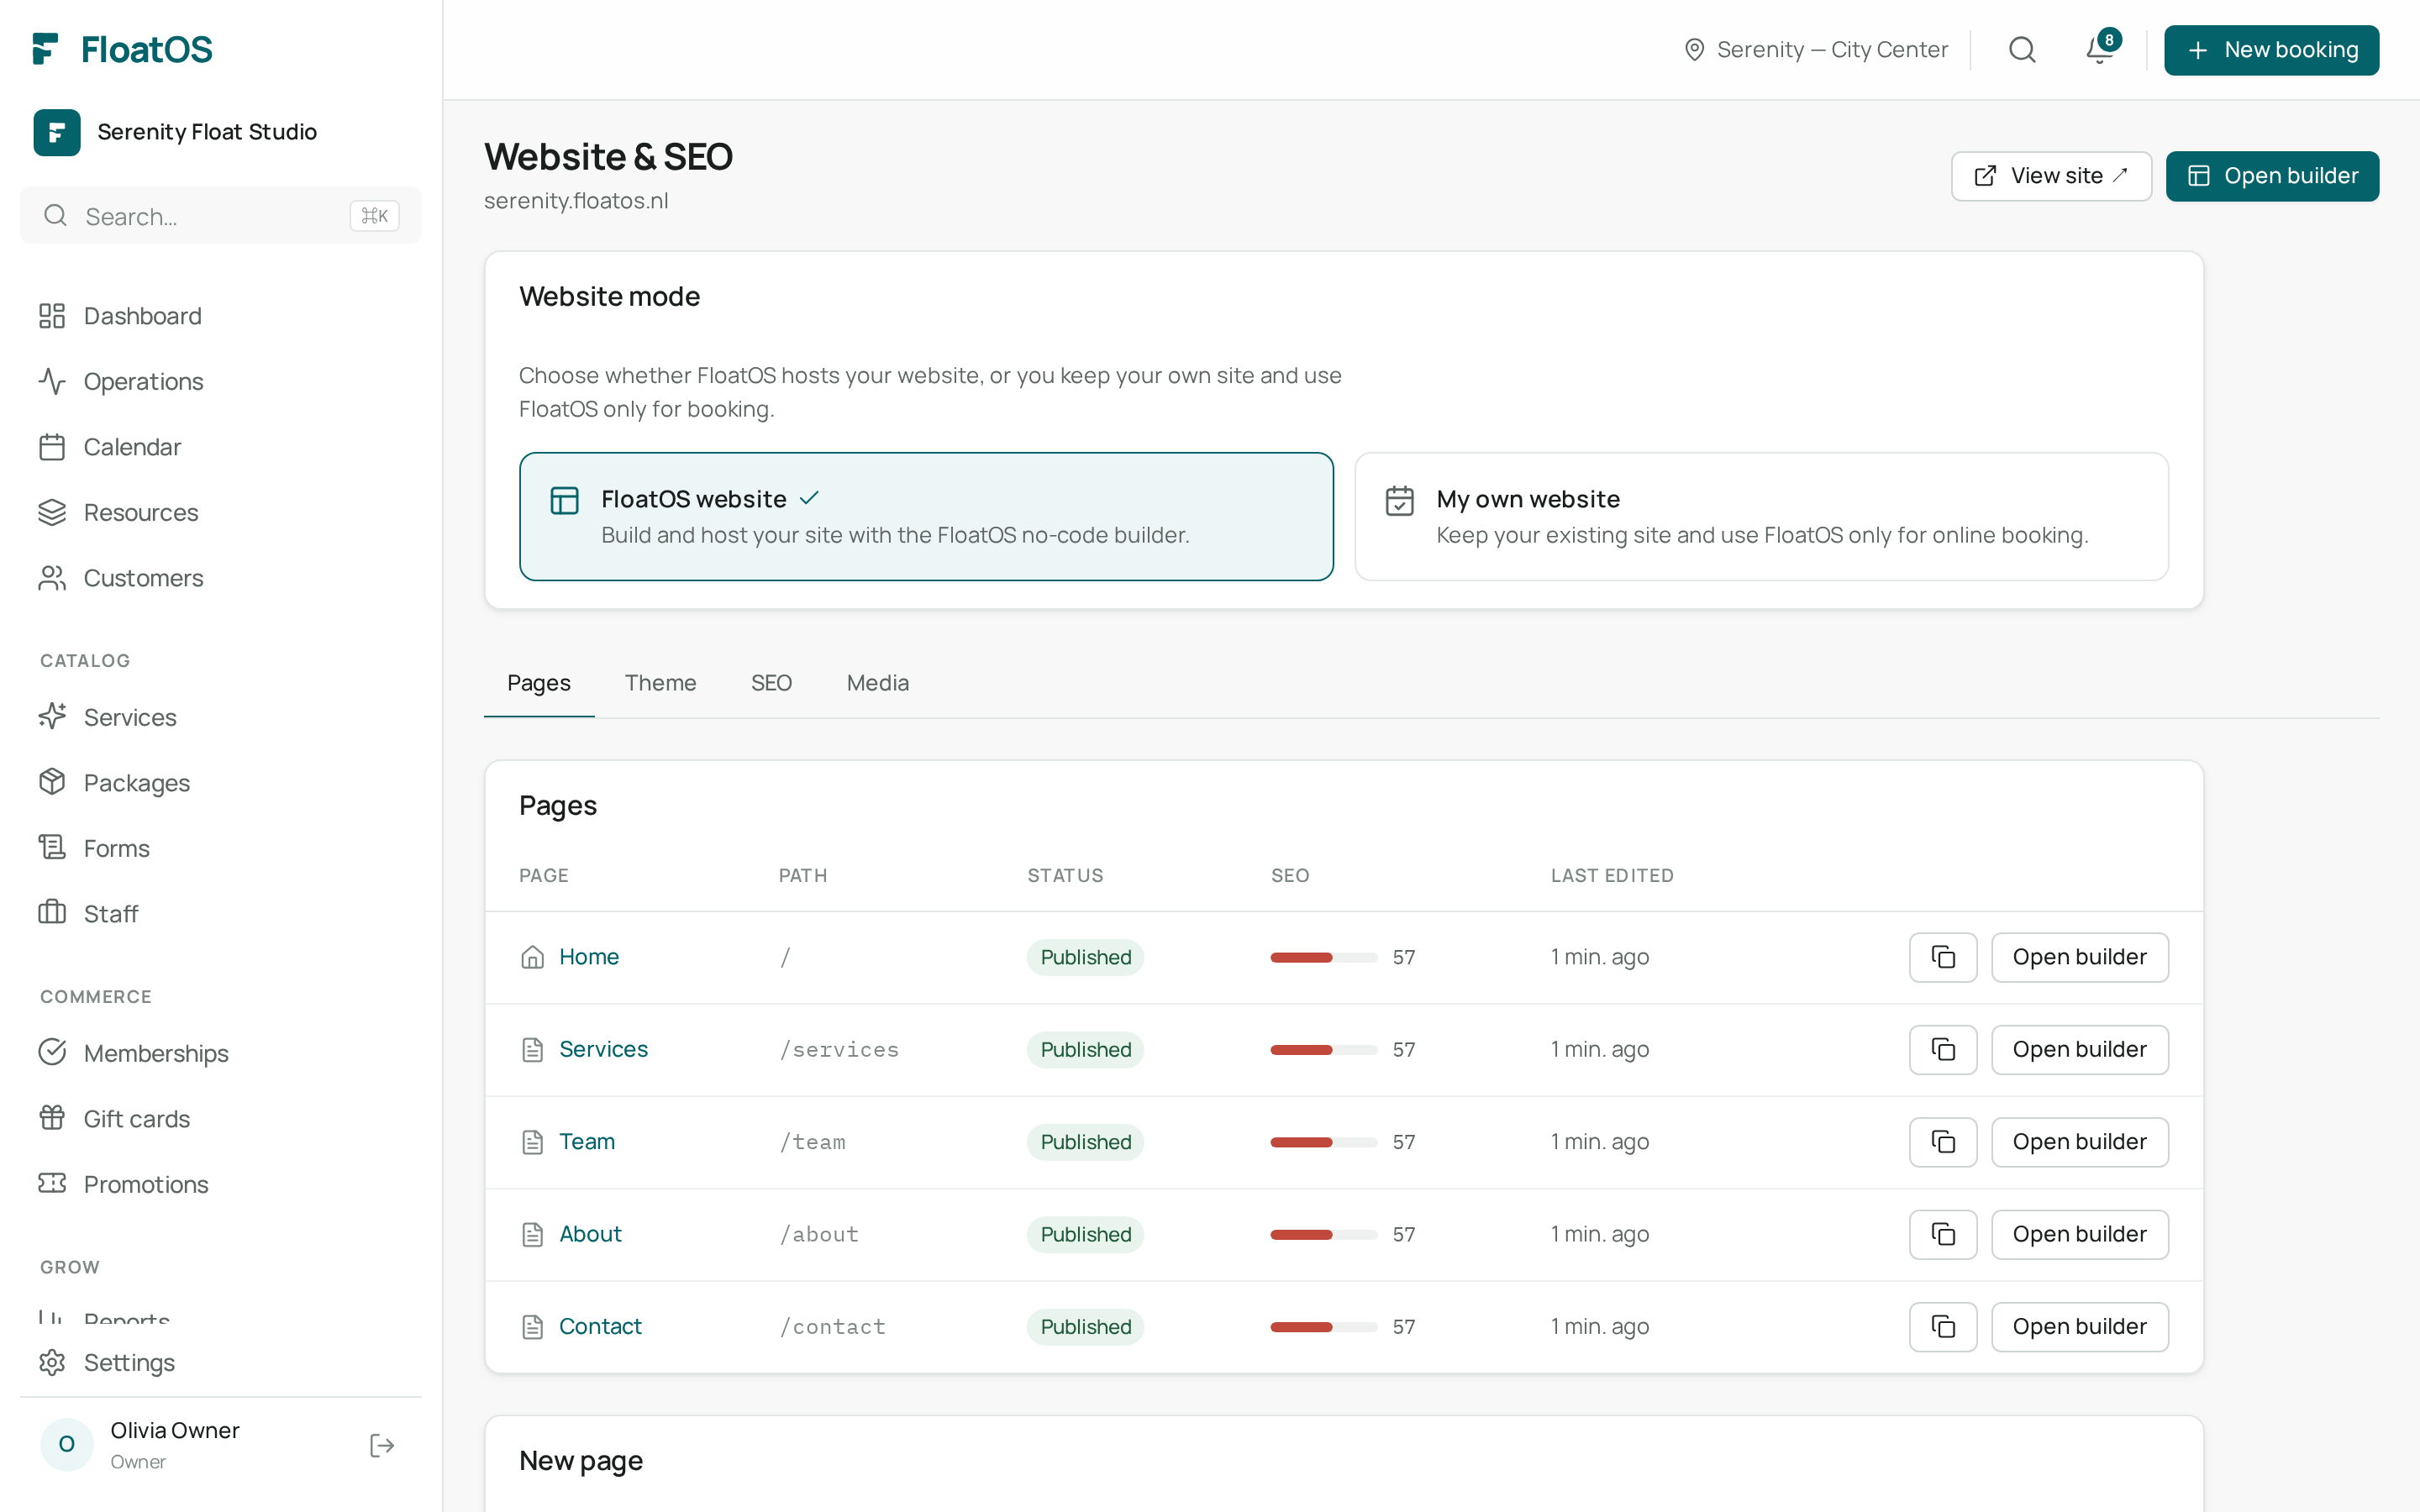
Task: Click the Forms scroll icon
Action: pos(52,848)
